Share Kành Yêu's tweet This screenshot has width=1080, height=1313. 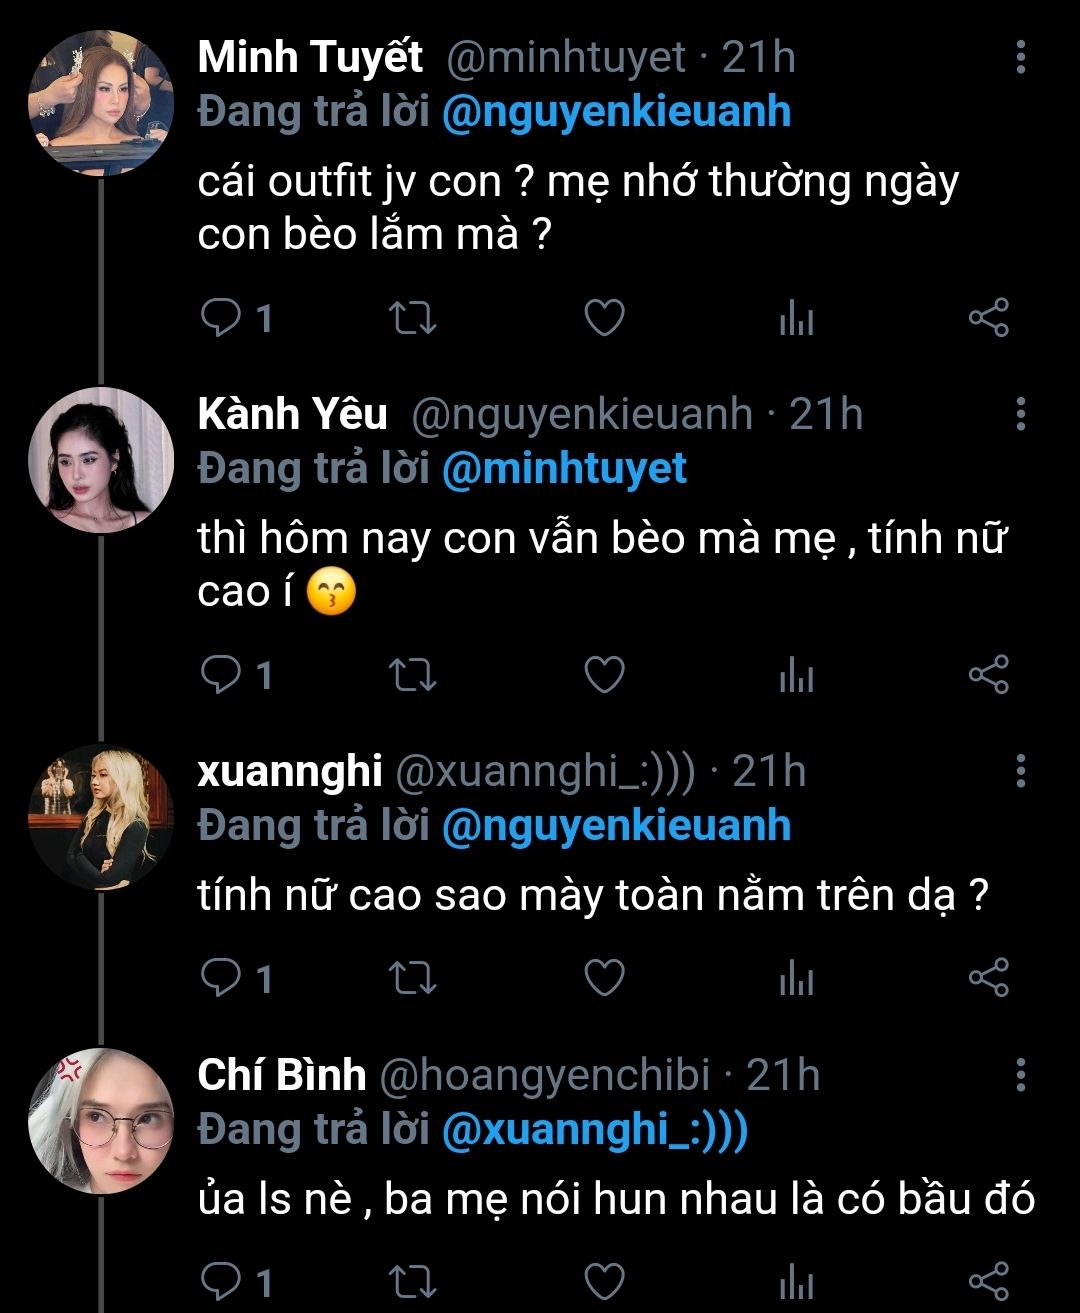pos(989,676)
